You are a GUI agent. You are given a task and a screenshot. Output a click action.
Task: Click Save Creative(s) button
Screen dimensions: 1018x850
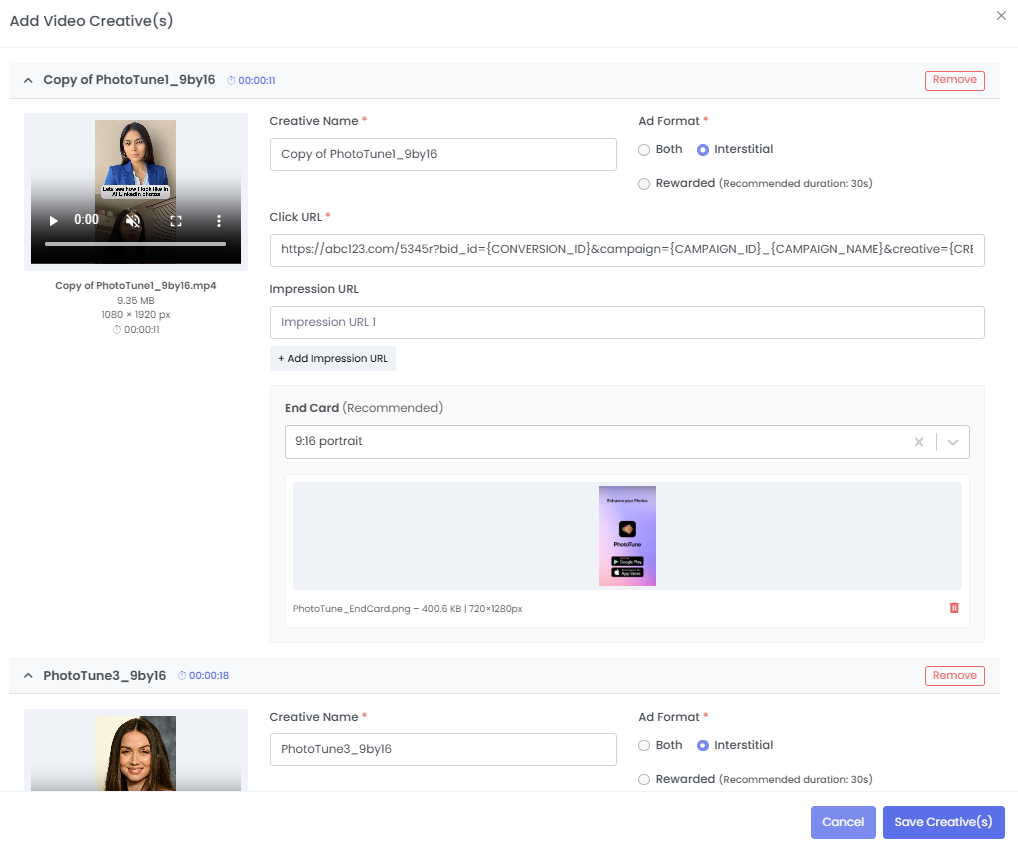coord(943,822)
